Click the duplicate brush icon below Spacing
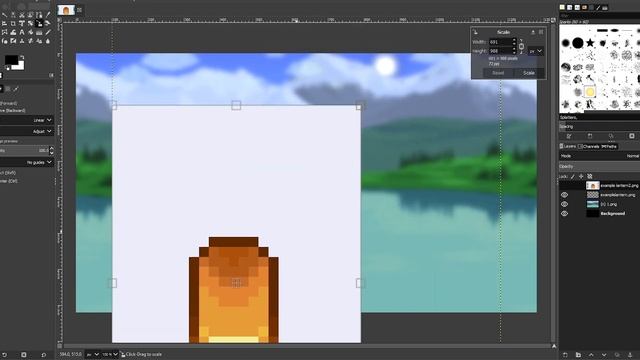The height and width of the screenshot is (360, 640). [x=611, y=136]
